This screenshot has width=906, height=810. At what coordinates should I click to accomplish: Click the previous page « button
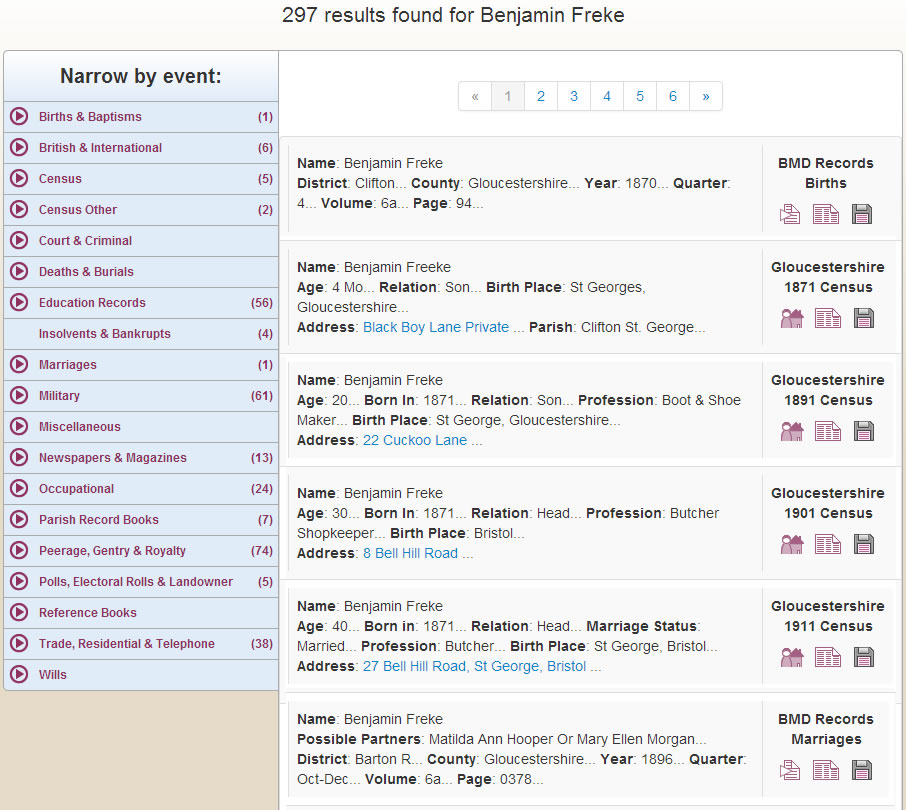[x=475, y=96]
